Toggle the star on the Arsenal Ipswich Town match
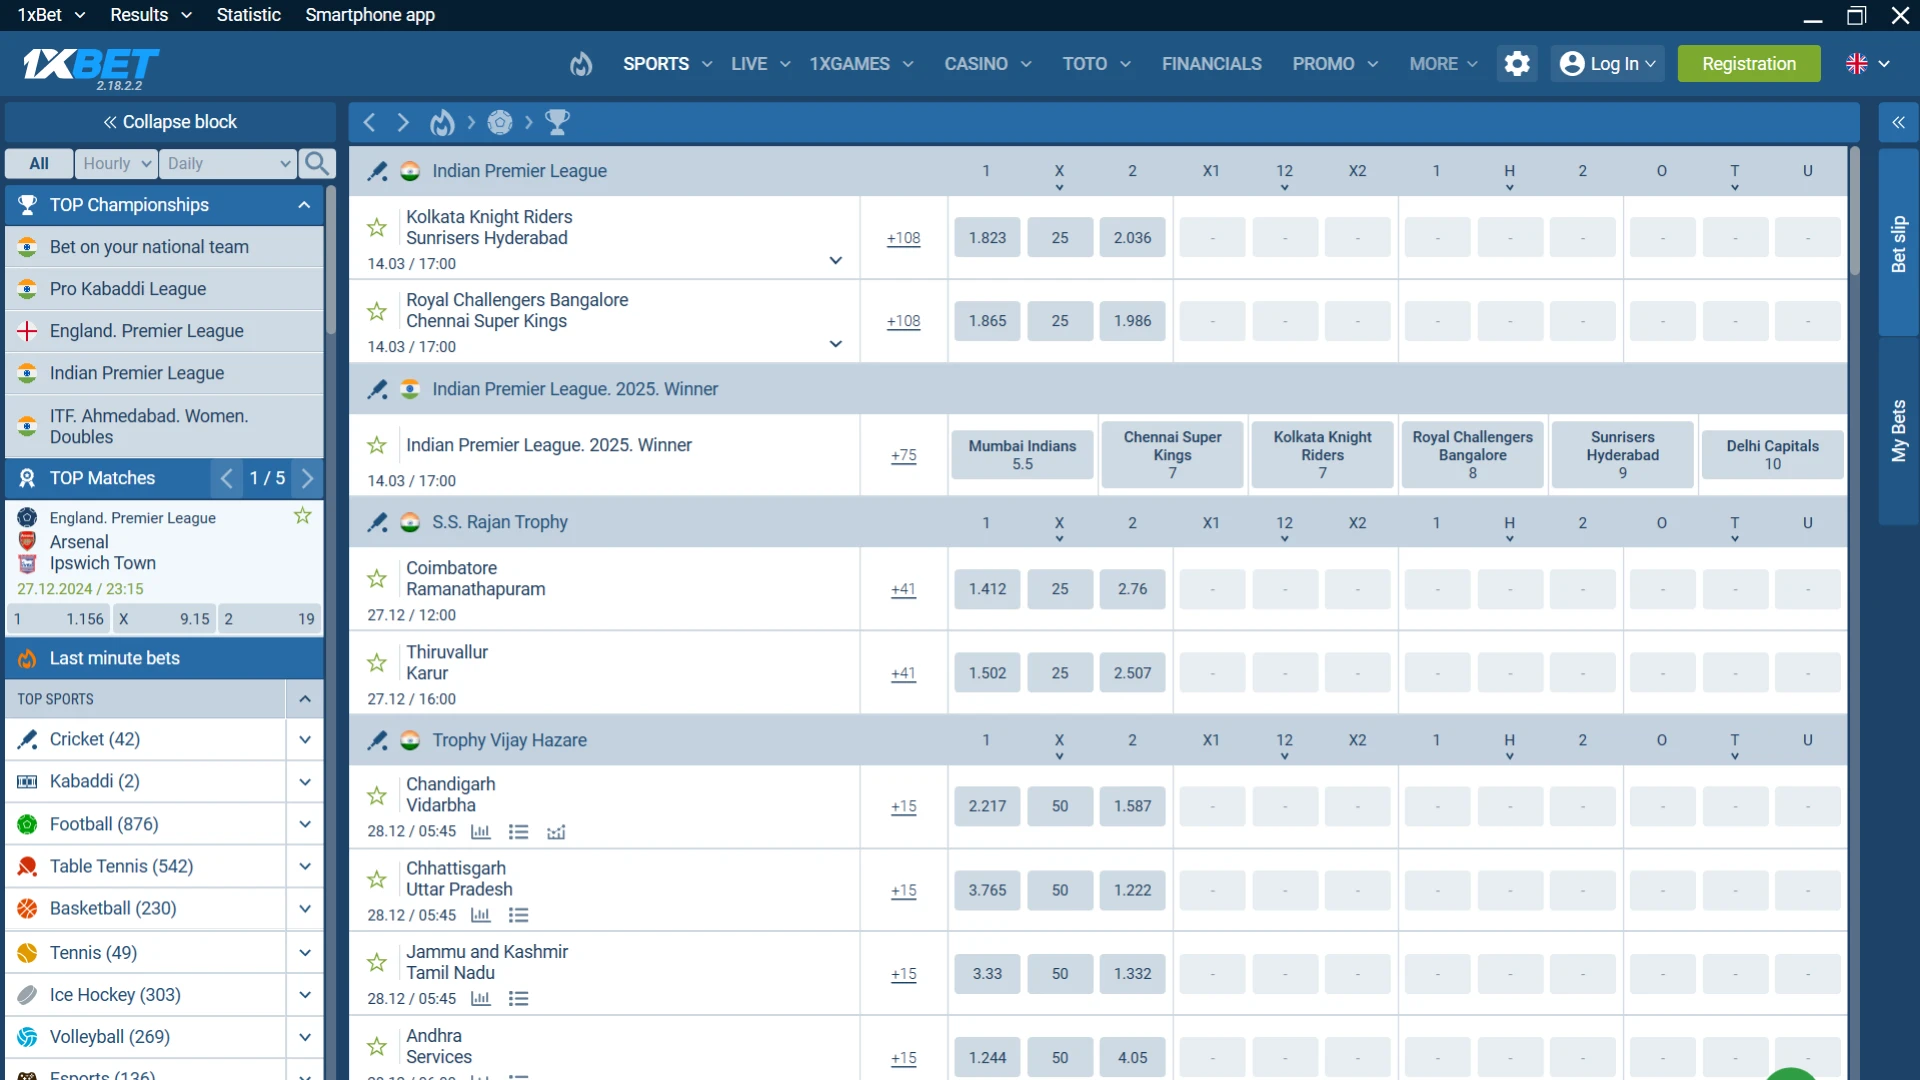Viewport: 1920px width, 1080px height. tap(302, 516)
